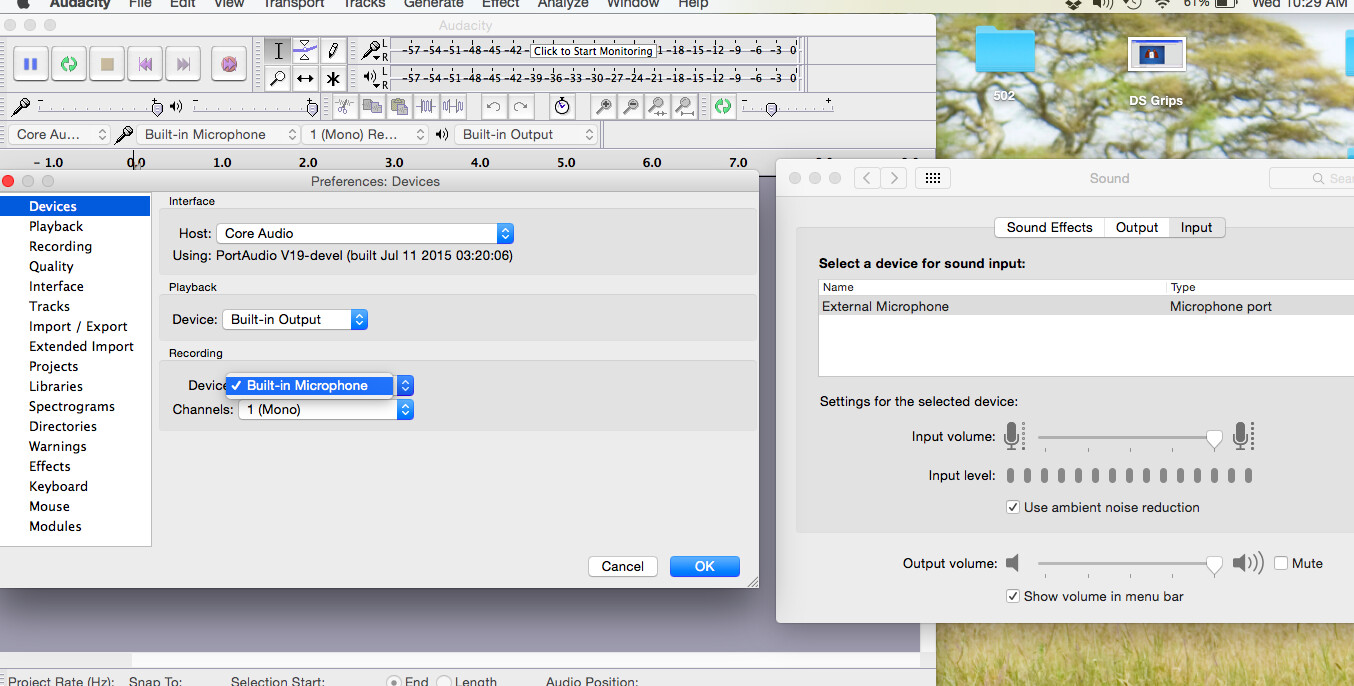1354x686 pixels.
Task: Click the forward arrow in Sound window
Action: (x=894, y=178)
